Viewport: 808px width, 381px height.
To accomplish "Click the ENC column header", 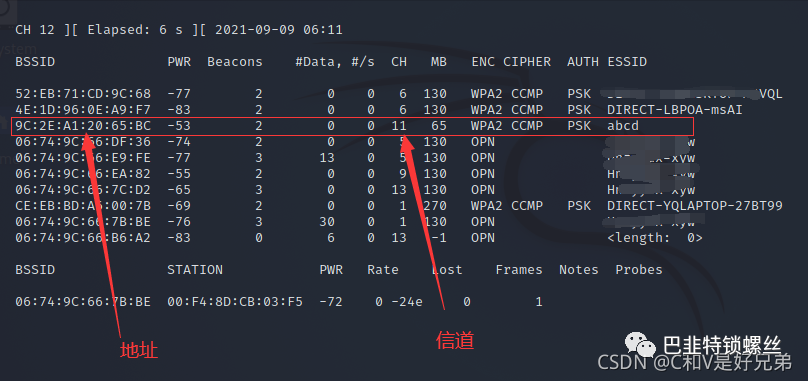I will 483,62.
